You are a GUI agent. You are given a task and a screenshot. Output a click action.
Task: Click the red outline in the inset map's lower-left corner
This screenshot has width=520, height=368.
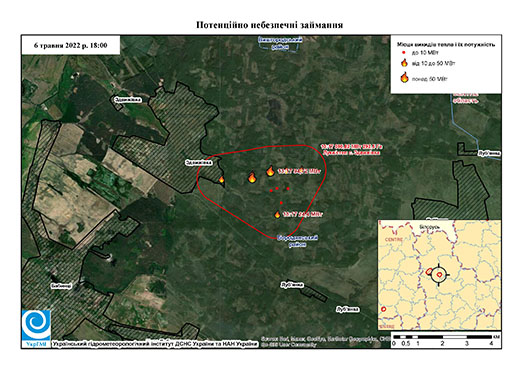(384, 309)
